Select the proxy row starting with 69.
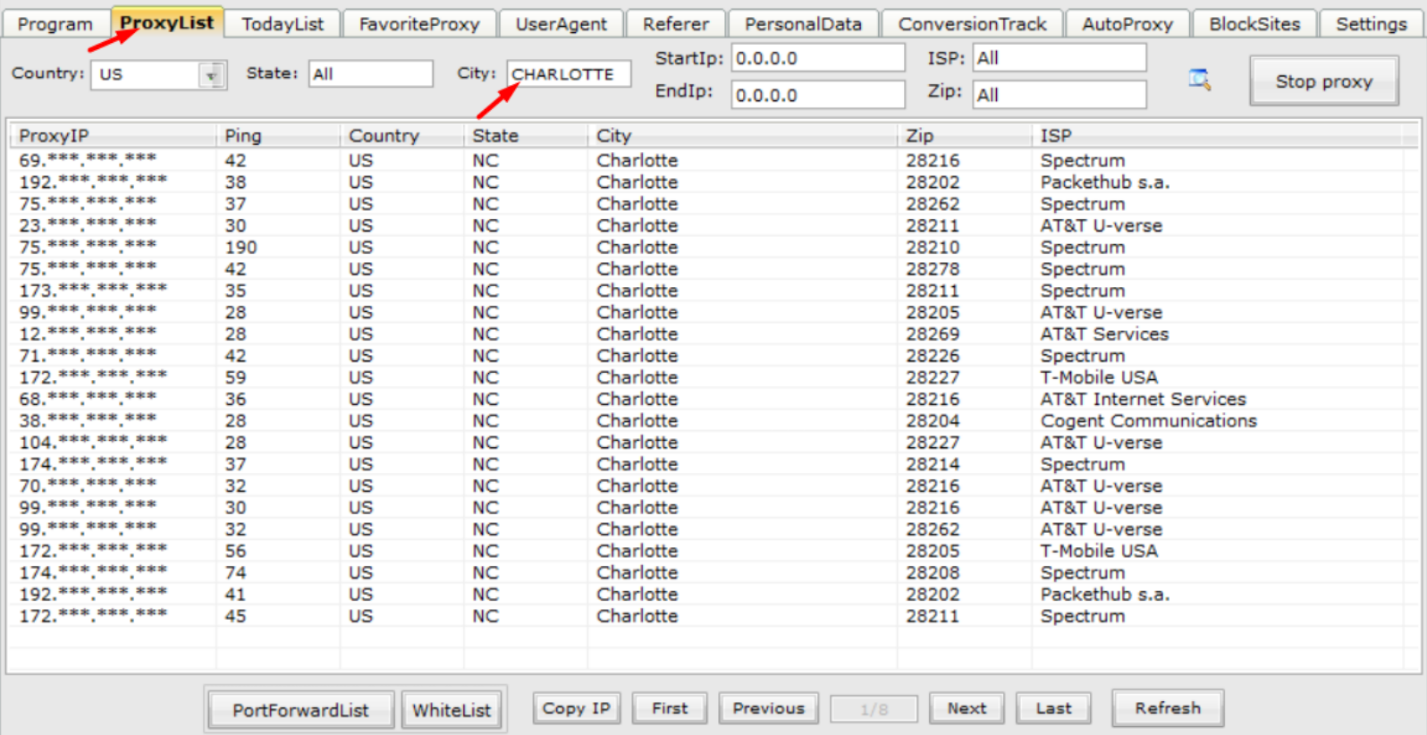The image size is (1427, 735). 713,160
